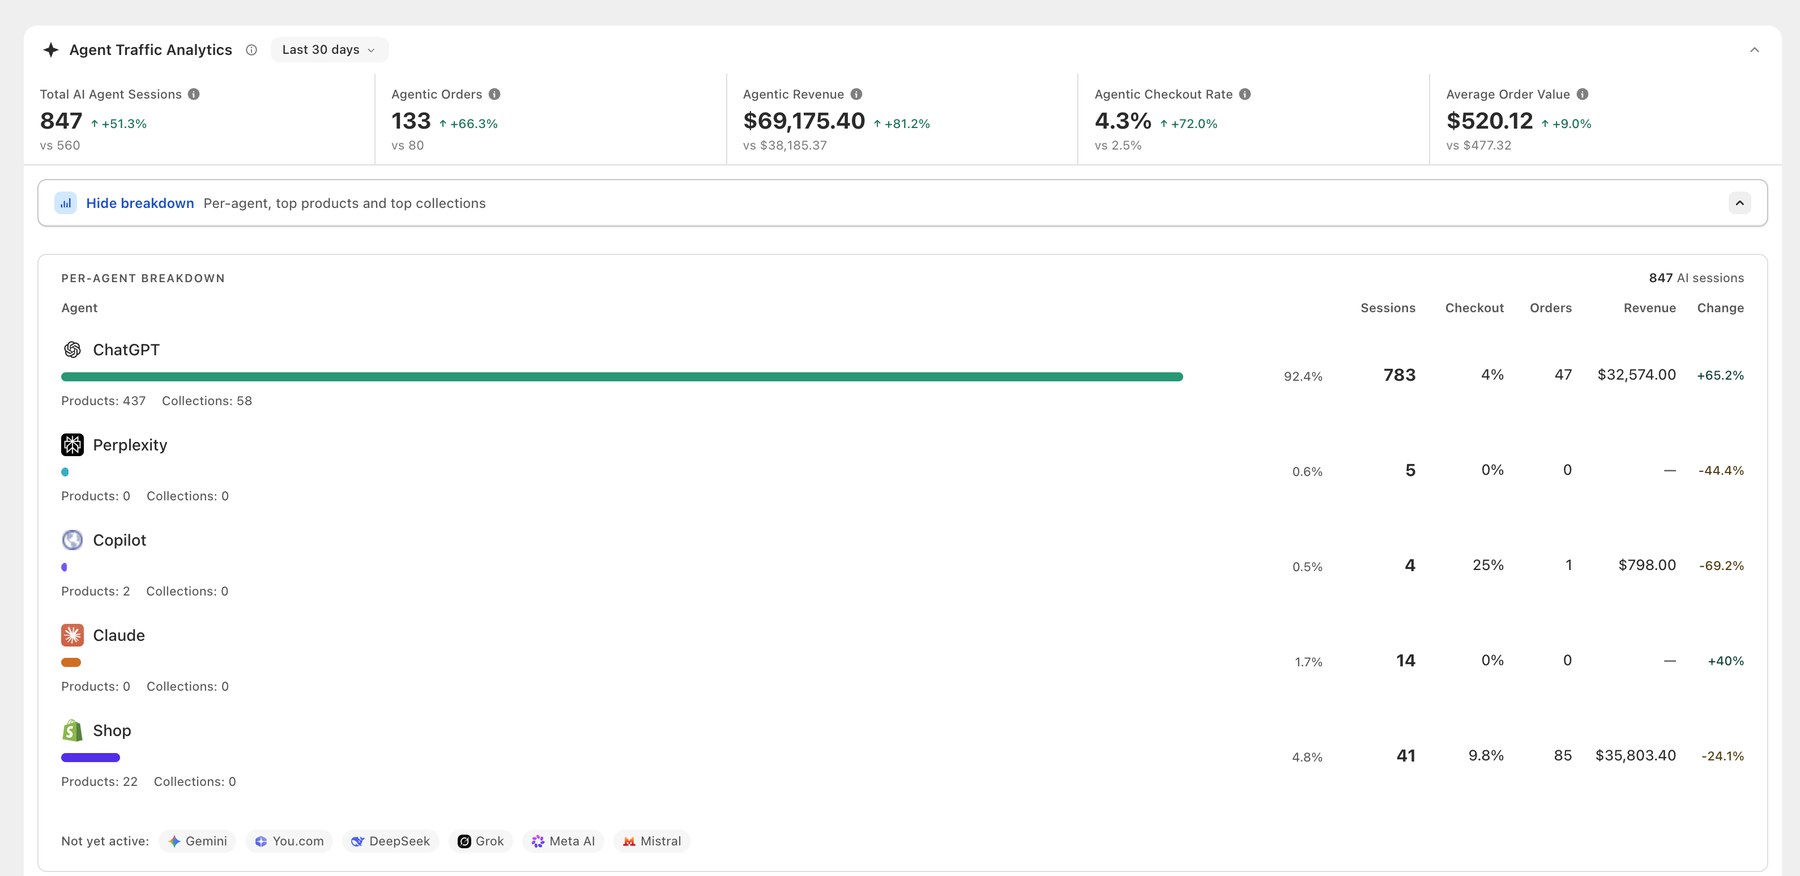Image resolution: width=1800 pixels, height=876 pixels.
Task: Show info for Average Order Value
Action: point(1582,94)
